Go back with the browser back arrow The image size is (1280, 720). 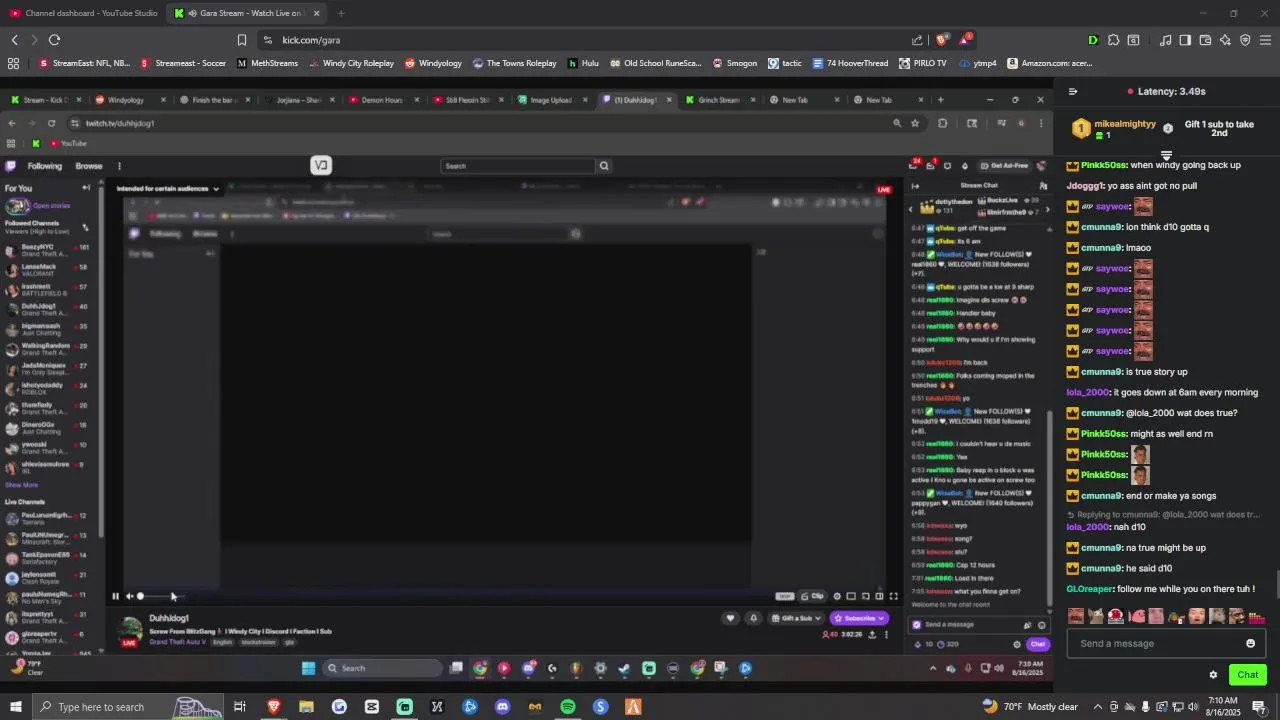pos(14,40)
